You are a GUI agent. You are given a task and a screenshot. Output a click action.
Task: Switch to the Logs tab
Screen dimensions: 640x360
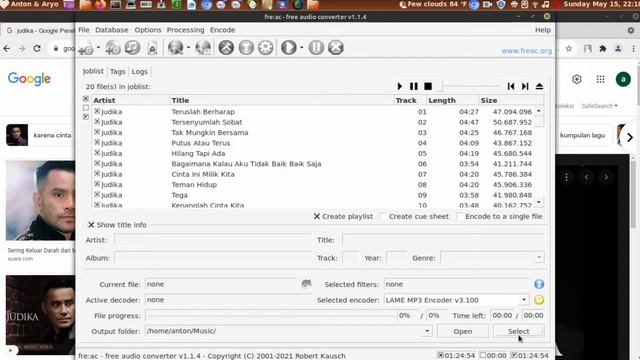[x=140, y=71]
